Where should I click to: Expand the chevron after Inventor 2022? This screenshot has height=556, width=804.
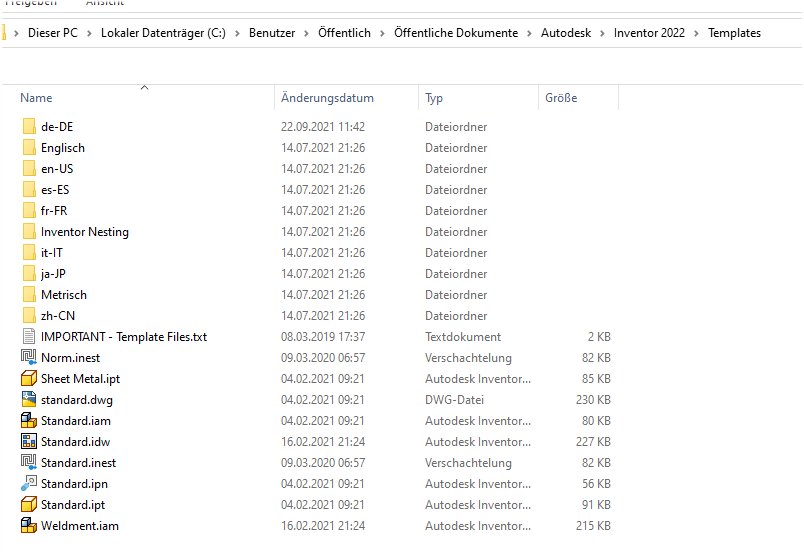pos(696,33)
